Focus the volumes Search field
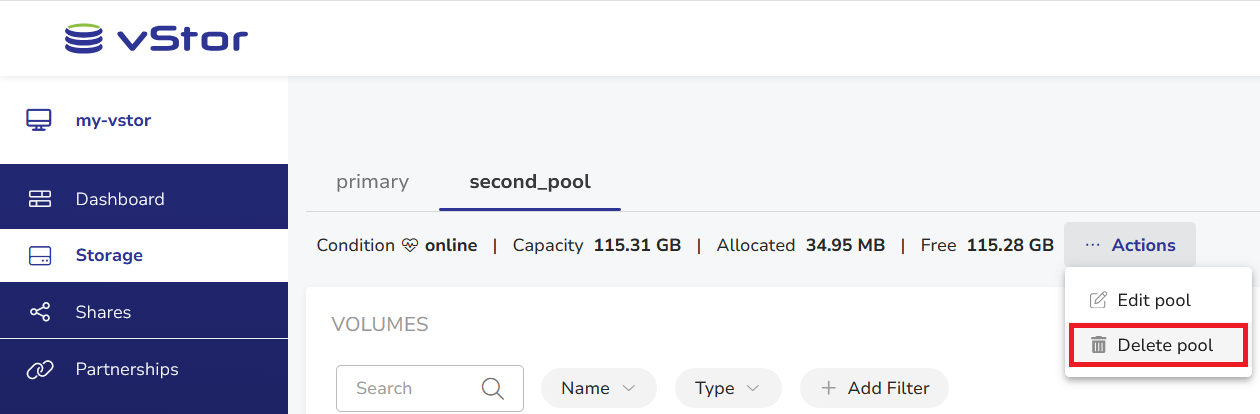The height and width of the screenshot is (414, 1260). 430,388
